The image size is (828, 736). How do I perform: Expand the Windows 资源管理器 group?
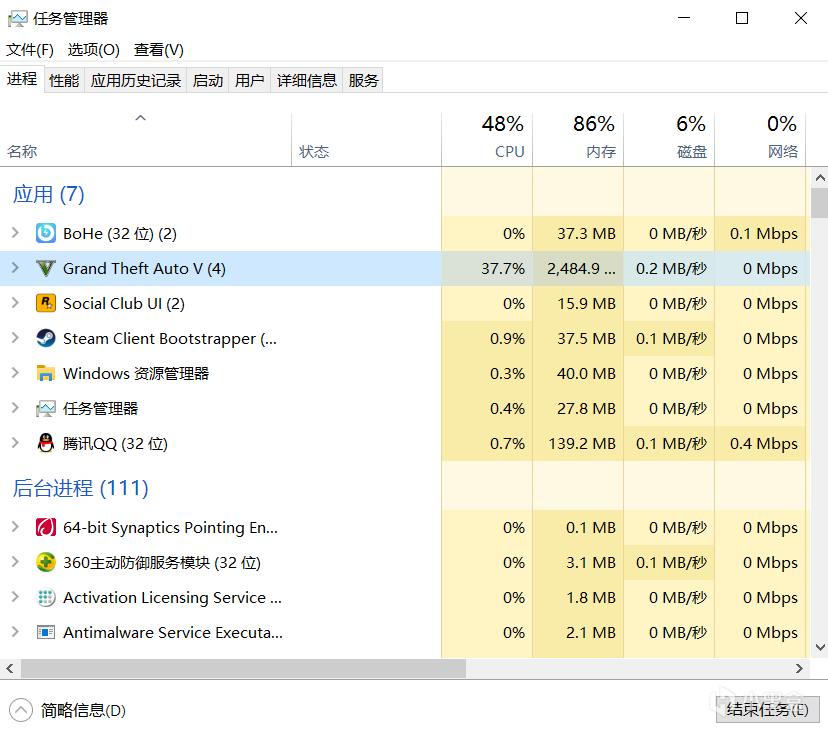tap(15, 373)
